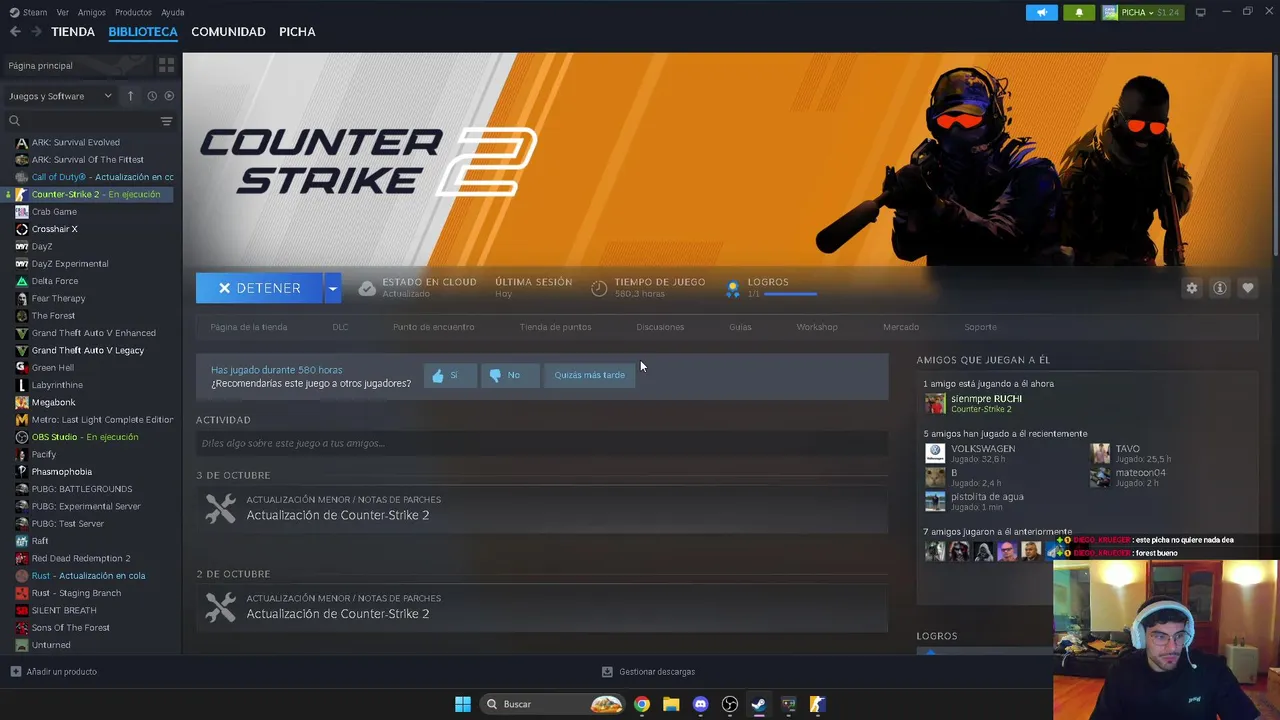Click the Windows Buscar search box
1280x720 pixels.
point(551,704)
